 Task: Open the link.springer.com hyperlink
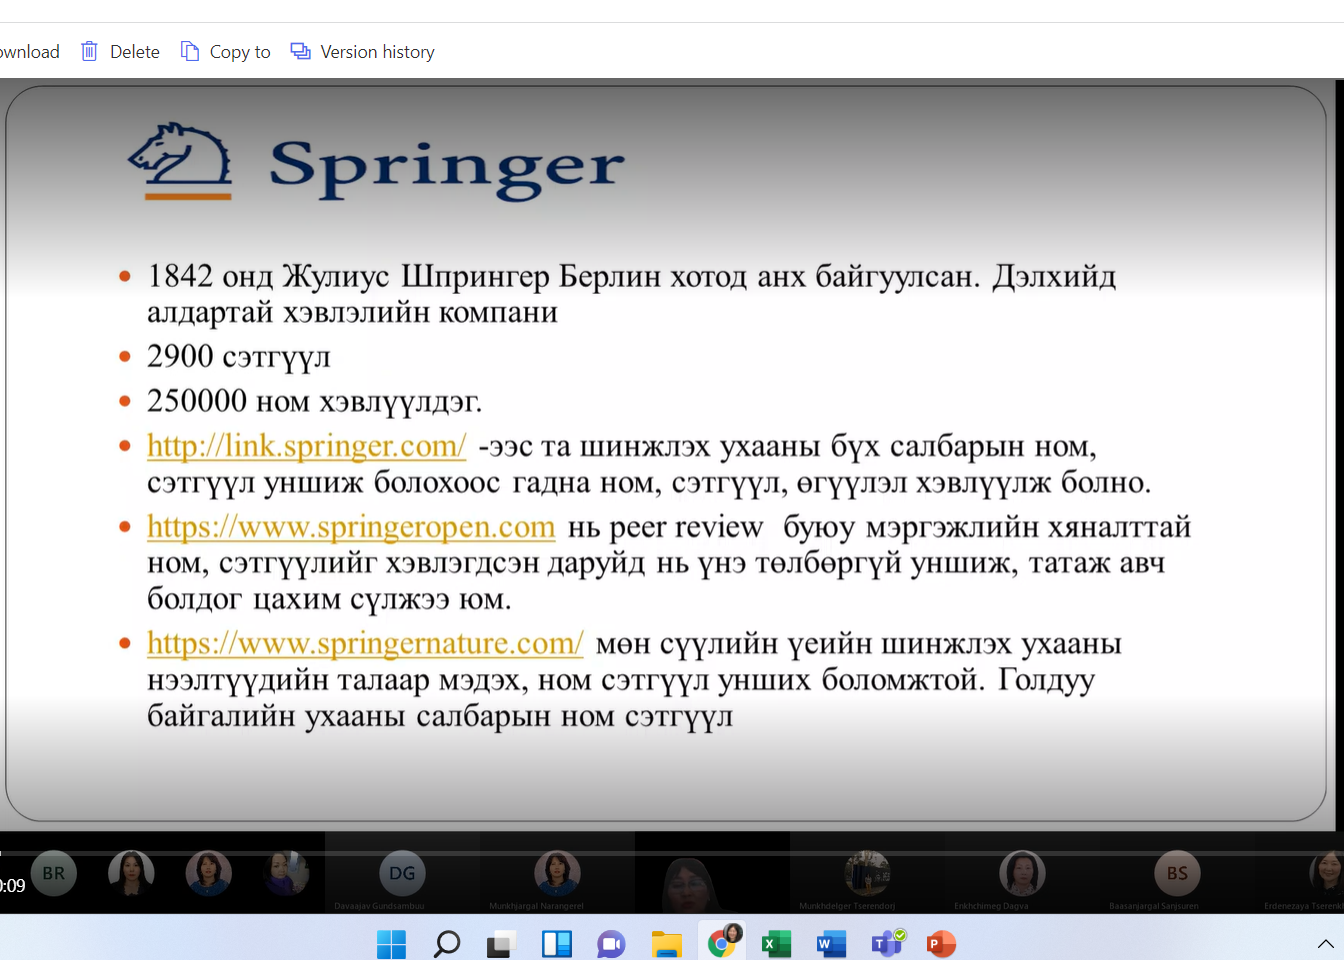point(306,446)
